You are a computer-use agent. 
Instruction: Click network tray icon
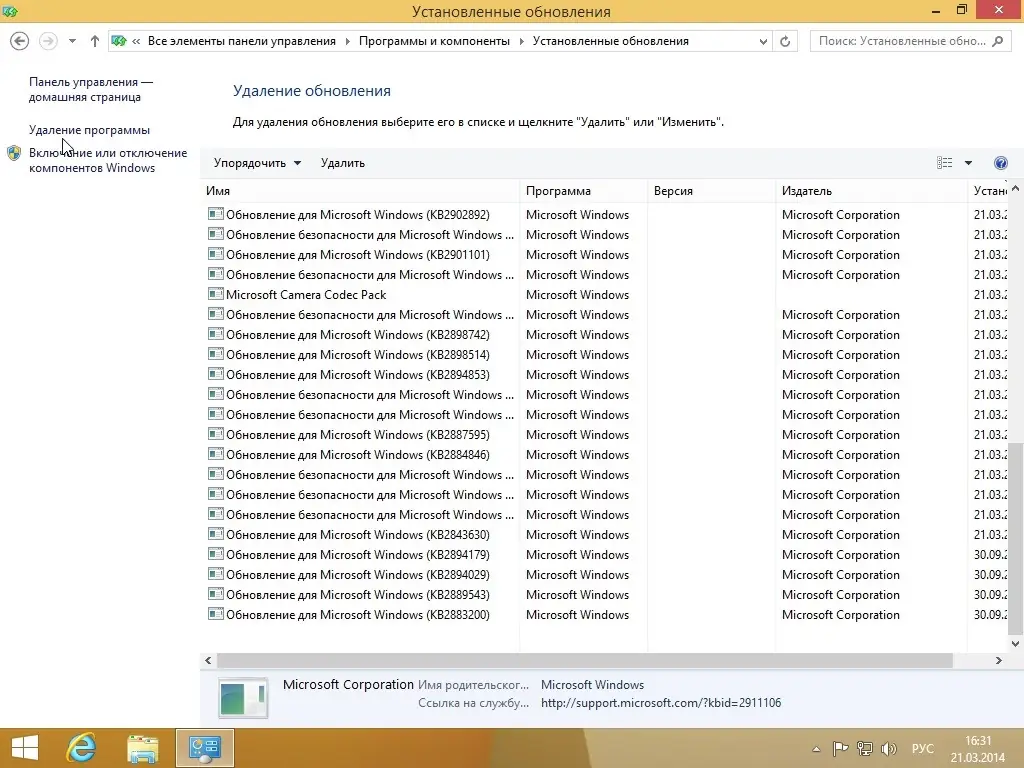tap(865, 748)
